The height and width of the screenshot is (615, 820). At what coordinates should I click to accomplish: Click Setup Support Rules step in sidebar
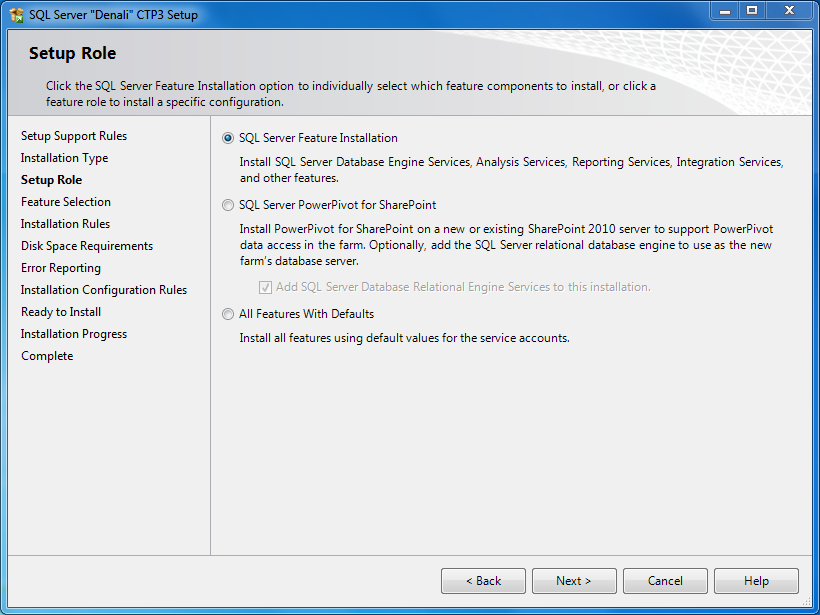74,136
